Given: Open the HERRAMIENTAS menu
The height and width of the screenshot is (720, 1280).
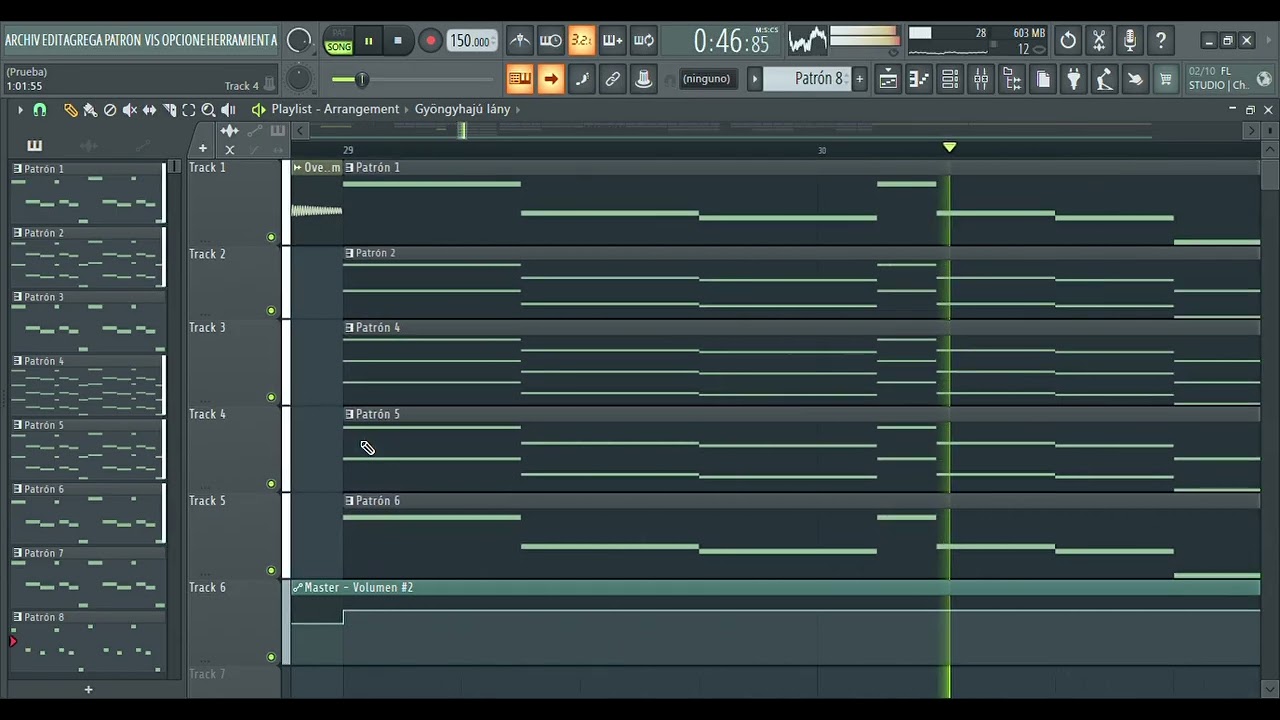Looking at the screenshot, I should pos(240,40).
